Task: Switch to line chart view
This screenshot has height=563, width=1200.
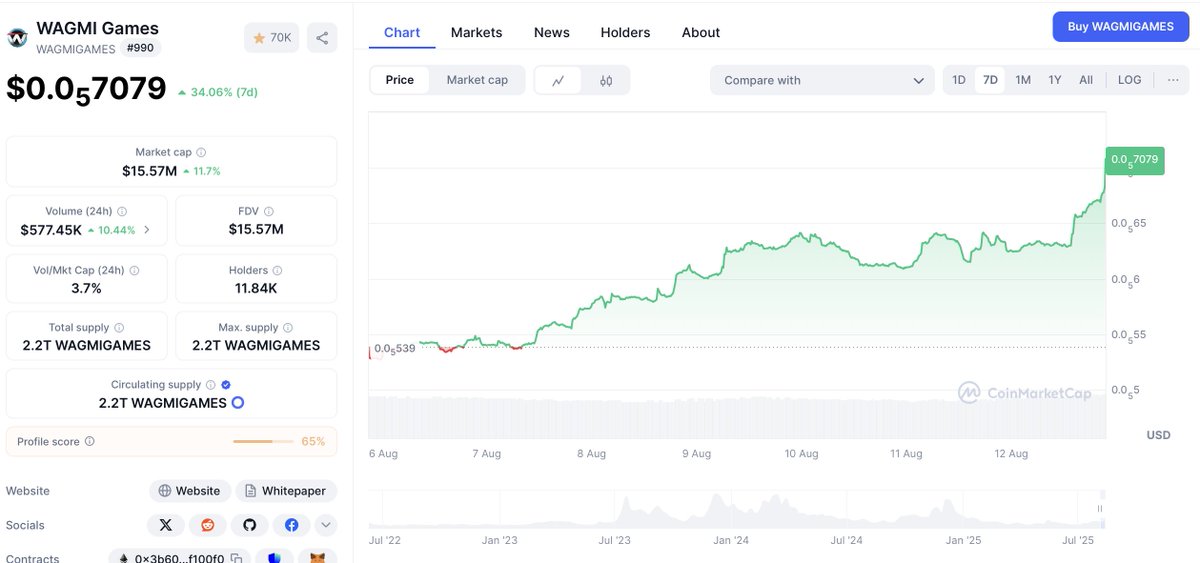Action: pyautogui.click(x=558, y=80)
